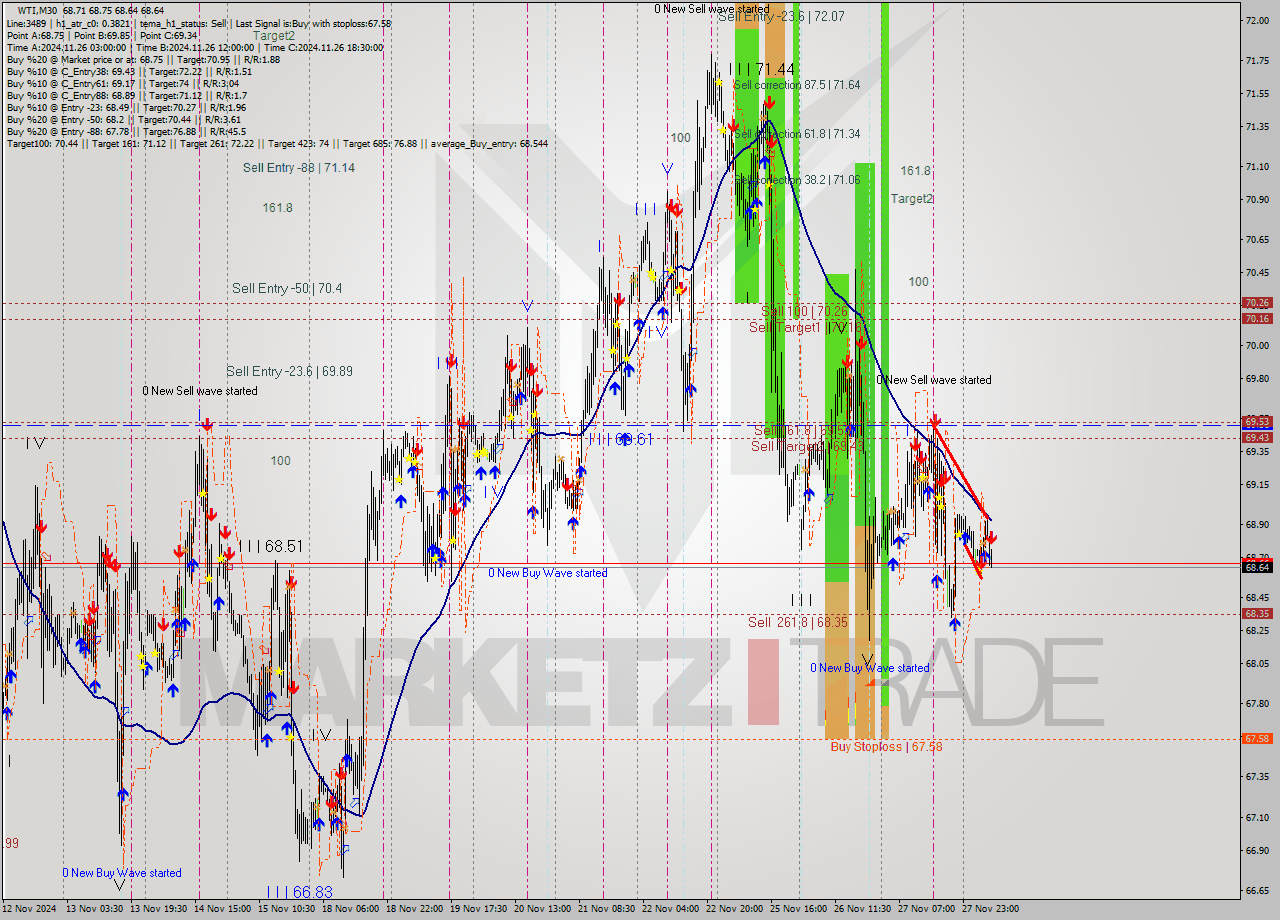The image size is (1280, 920).
Task: Click the current price tag 68.64 on the axis
Action: tap(1257, 567)
